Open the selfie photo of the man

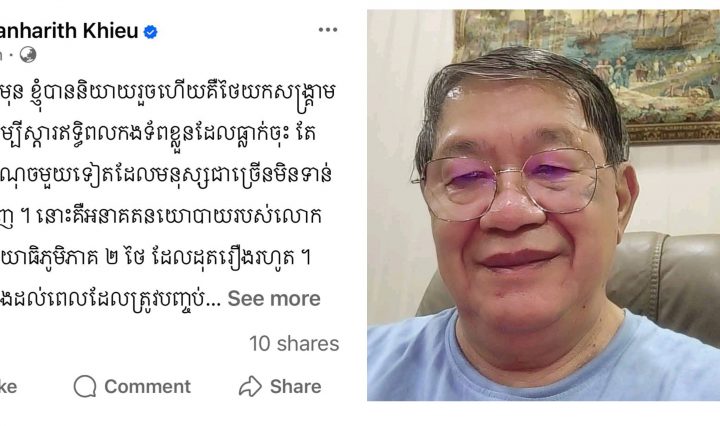click(543, 205)
